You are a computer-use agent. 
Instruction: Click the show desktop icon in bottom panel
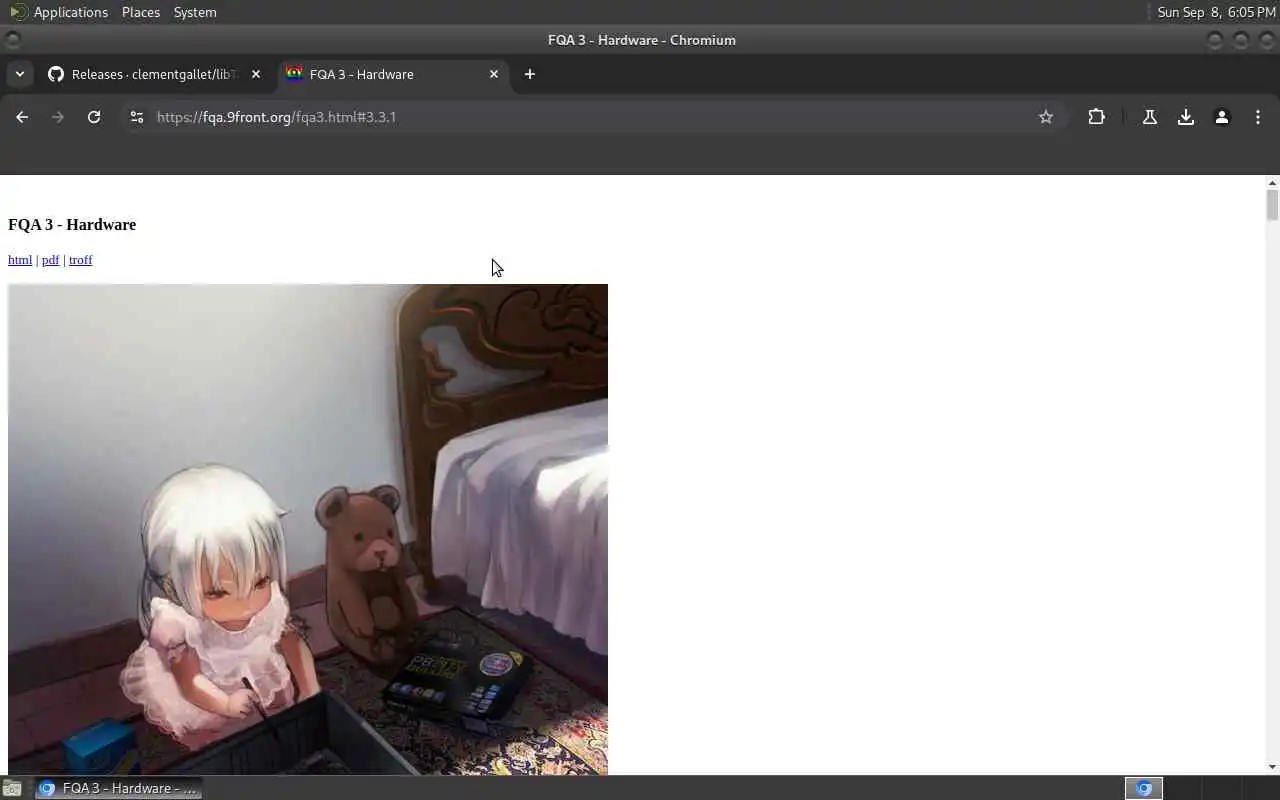[x=12, y=788]
